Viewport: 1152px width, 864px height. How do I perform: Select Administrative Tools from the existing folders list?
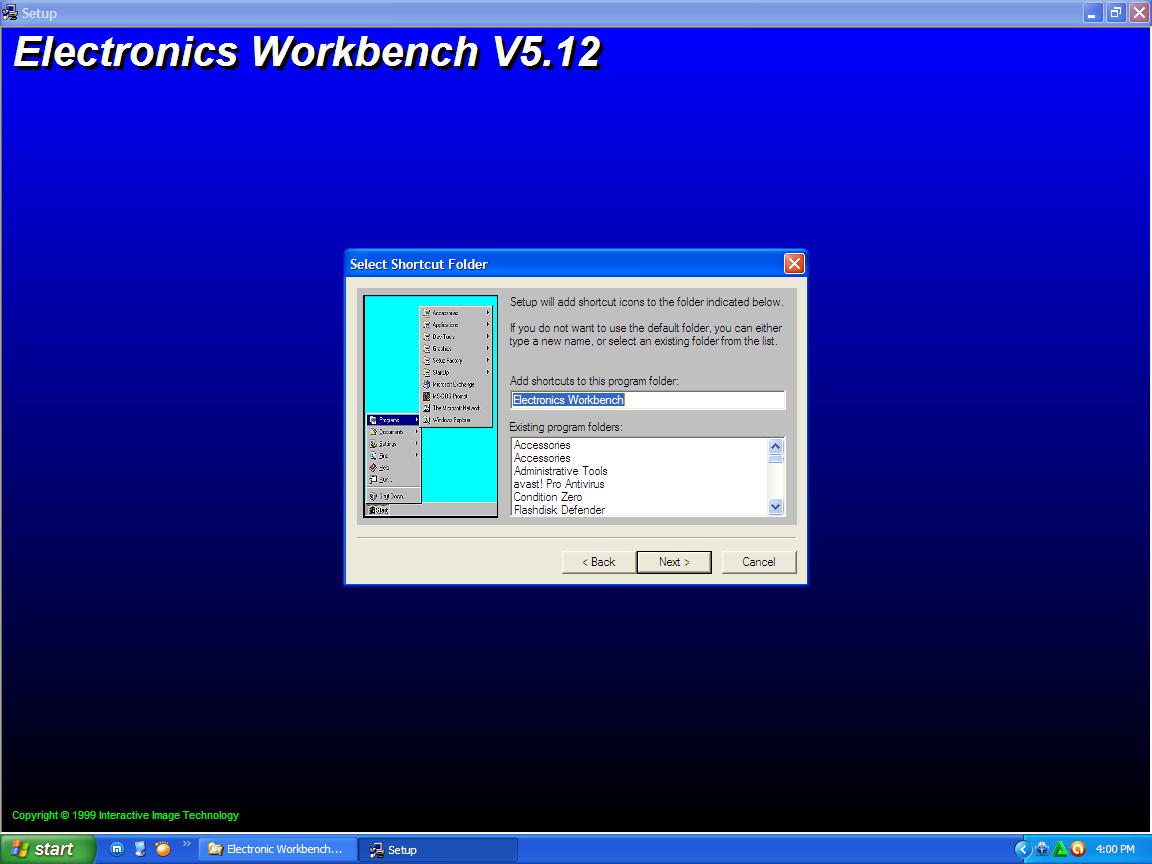560,470
